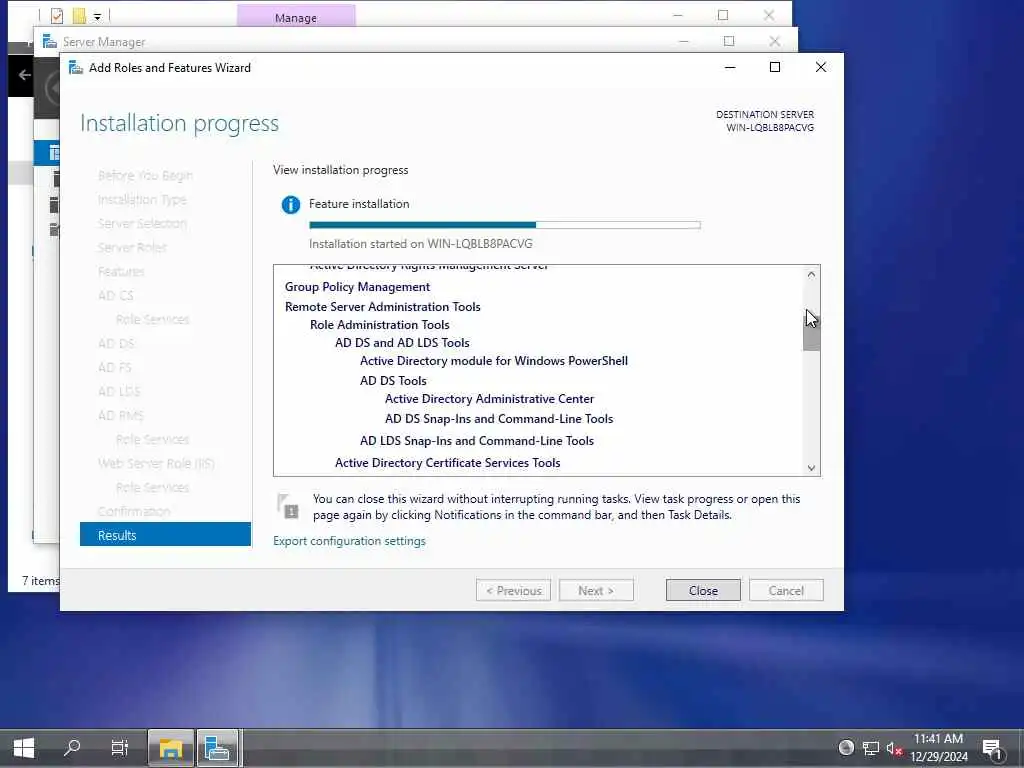Click the Installation Type step in sidebar
The width and height of the screenshot is (1024, 768).
pyautogui.click(x=142, y=200)
